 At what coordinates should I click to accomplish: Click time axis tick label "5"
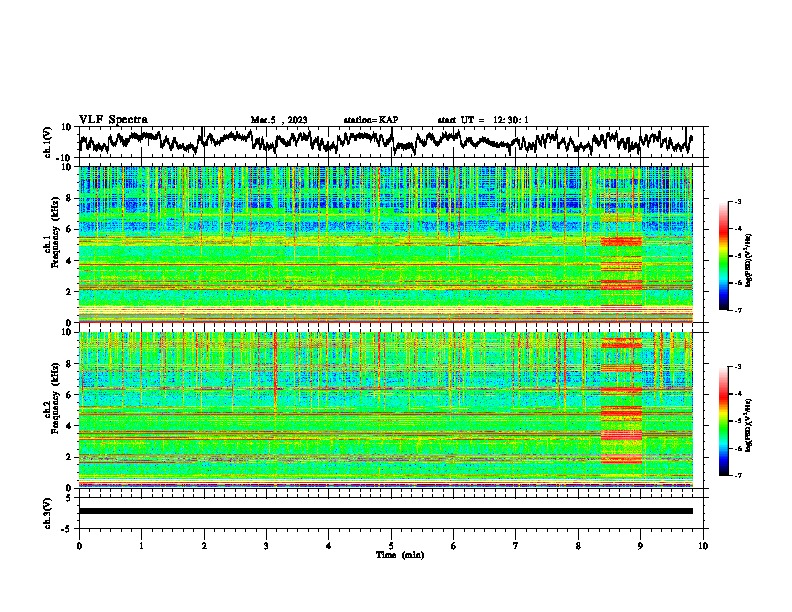(391, 546)
